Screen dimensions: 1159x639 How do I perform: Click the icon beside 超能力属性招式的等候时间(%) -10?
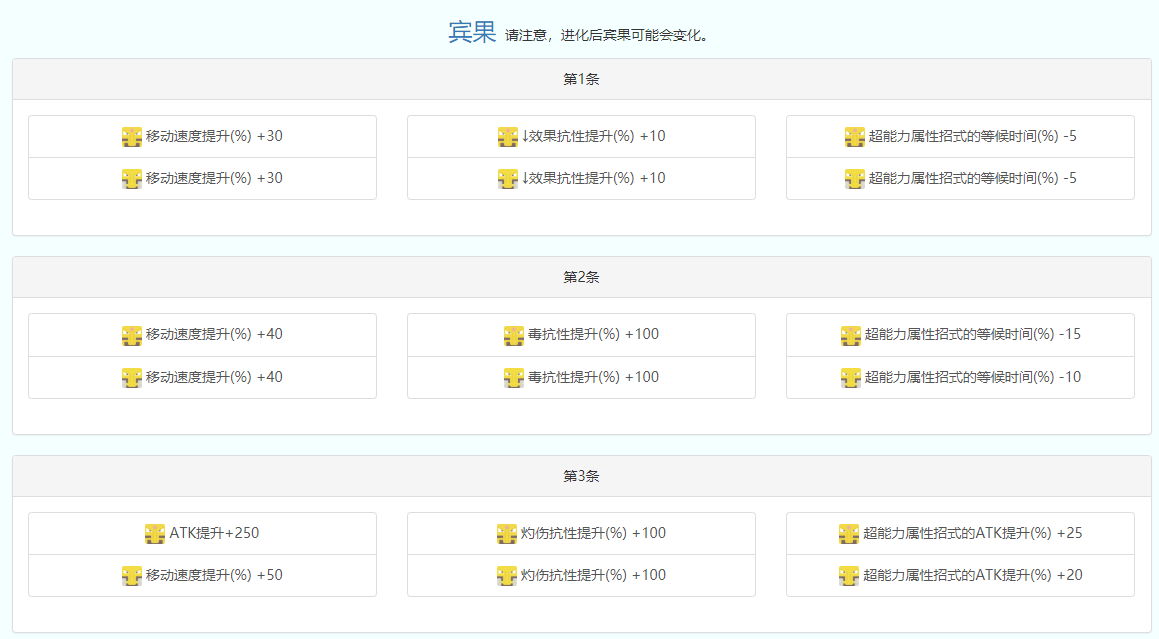(x=851, y=377)
